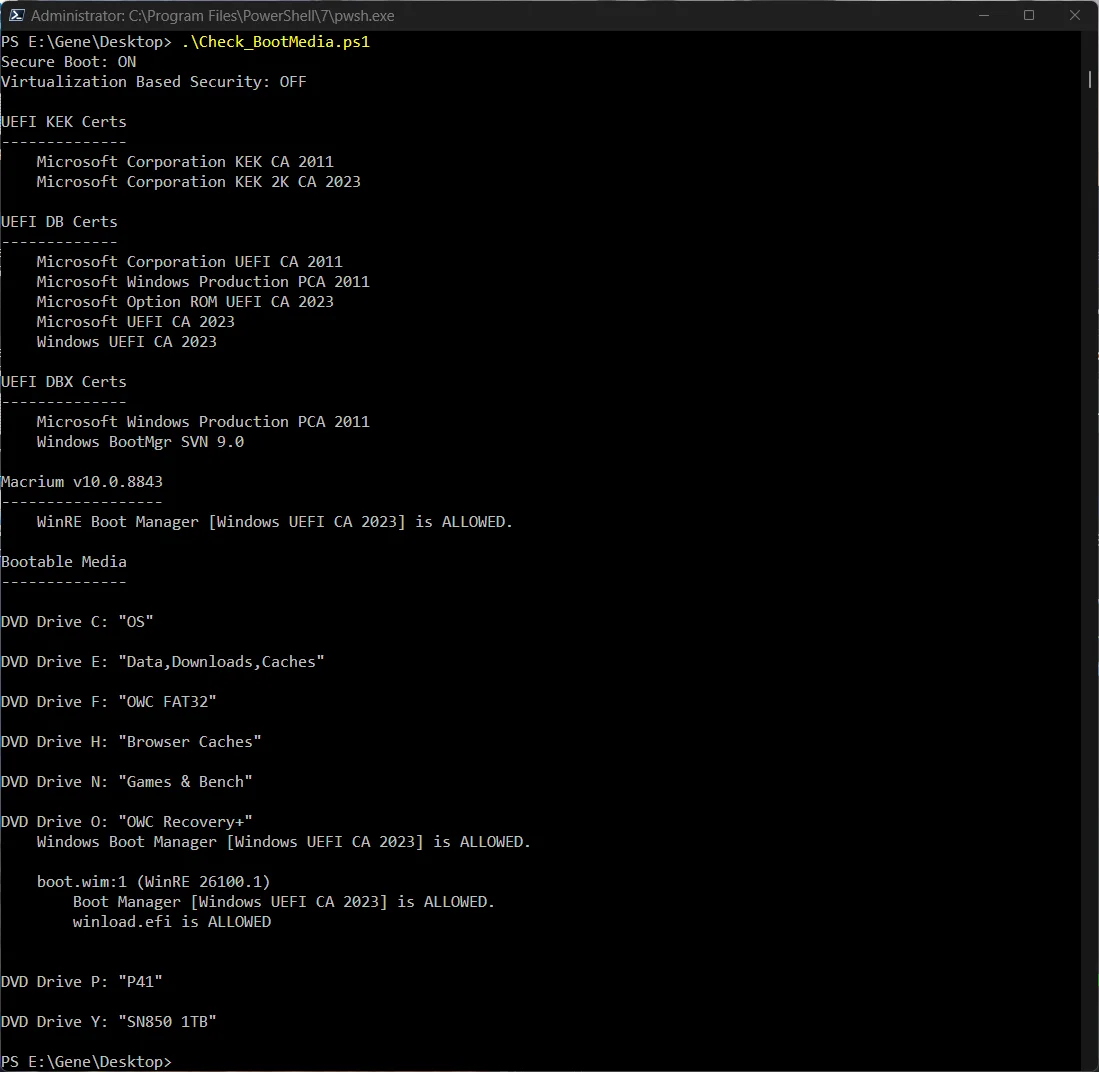Click 'Windows UEFI CA 2023' in DB Certs
This screenshot has width=1099, height=1072.
click(x=127, y=341)
